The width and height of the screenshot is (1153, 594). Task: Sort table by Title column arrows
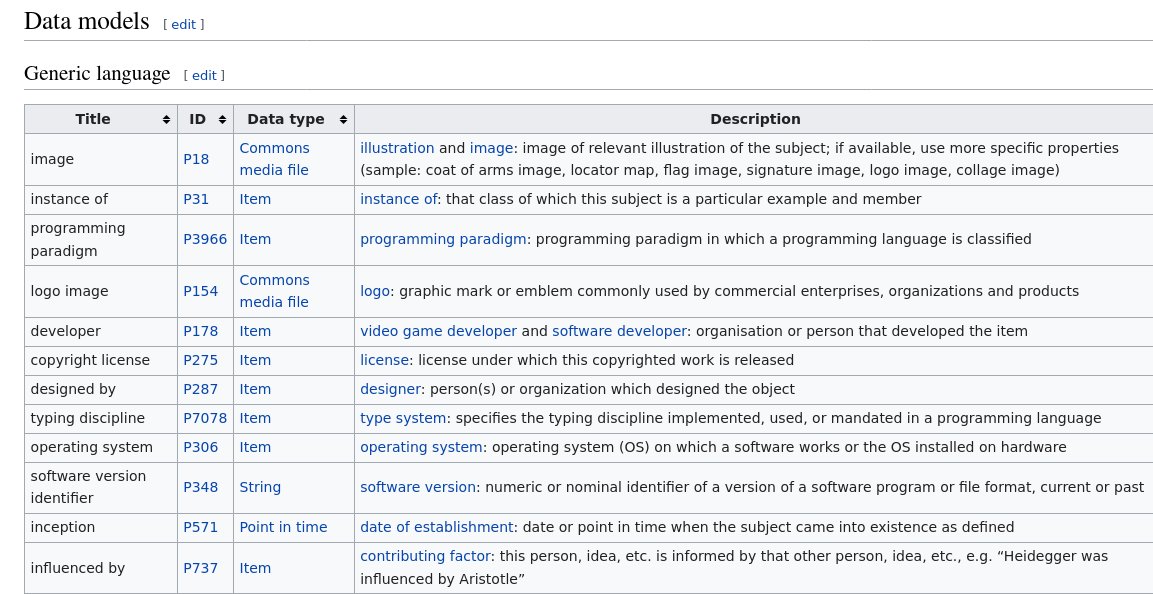pos(166,119)
